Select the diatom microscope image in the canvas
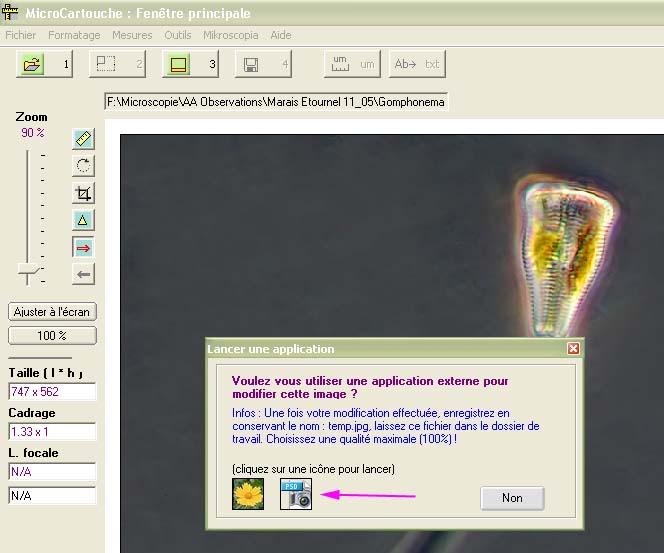Image resolution: width=664 pixels, height=553 pixels. click(392, 237)
